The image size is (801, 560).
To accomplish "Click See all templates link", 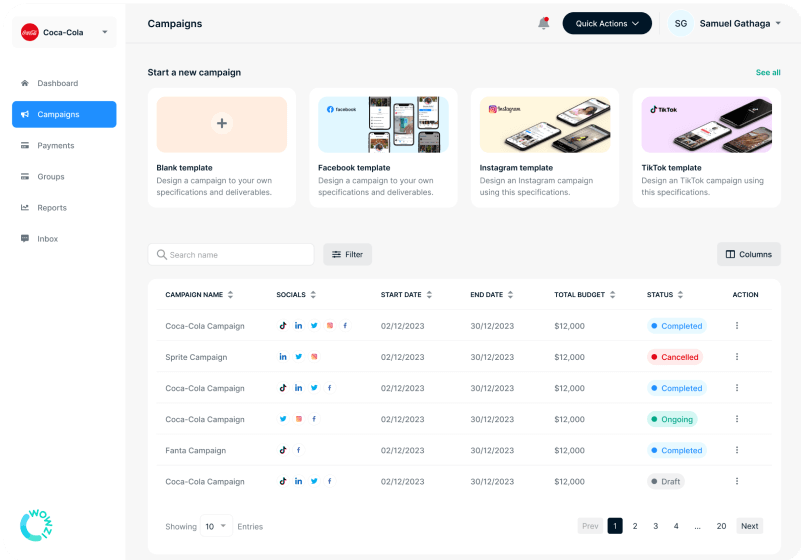I will click(768, 73).
